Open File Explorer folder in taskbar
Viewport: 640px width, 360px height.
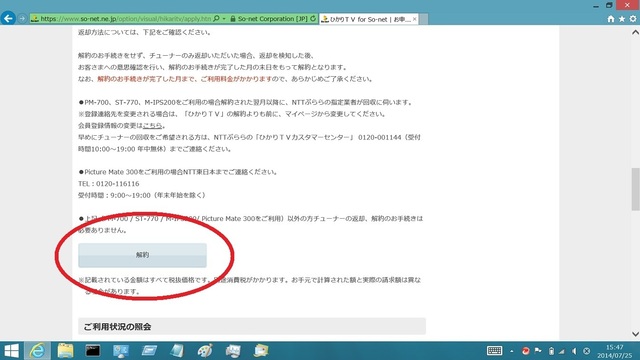click(65, 351)
